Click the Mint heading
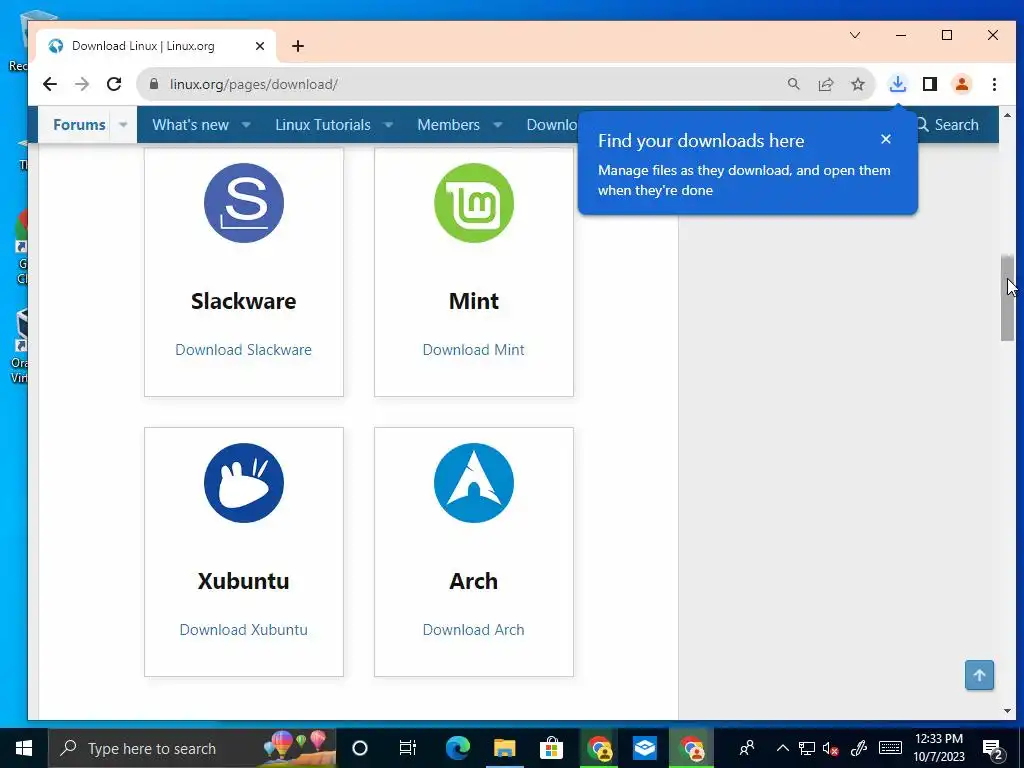Screen dimensions: 1024x768 click(473, 301)
